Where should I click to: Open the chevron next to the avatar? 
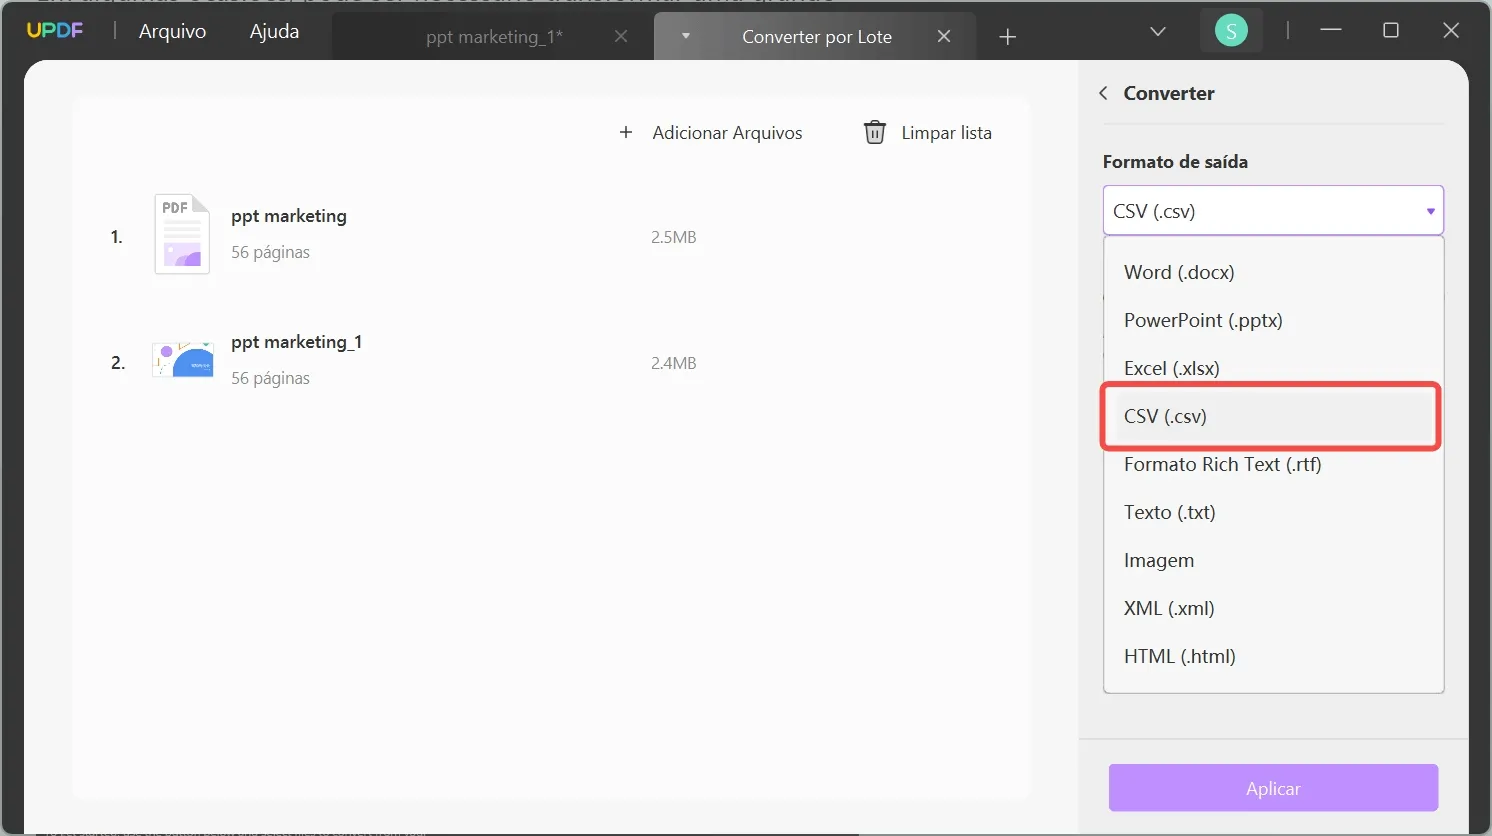pos(1157,31)
